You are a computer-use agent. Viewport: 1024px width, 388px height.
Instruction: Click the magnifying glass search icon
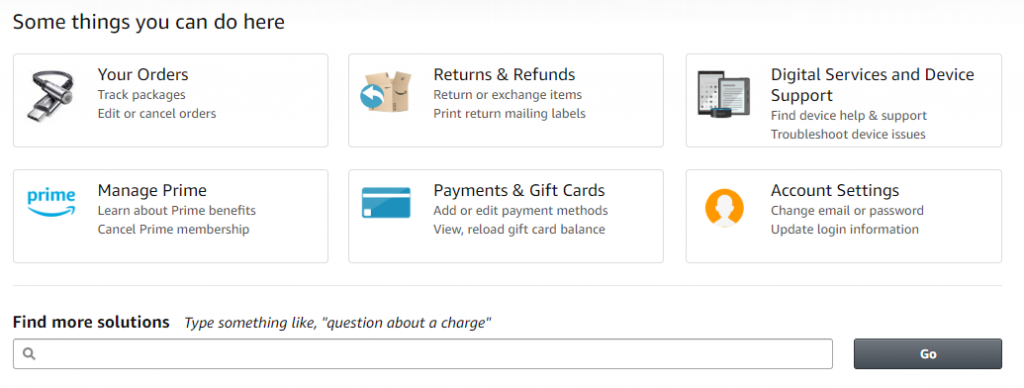[29, 353]
